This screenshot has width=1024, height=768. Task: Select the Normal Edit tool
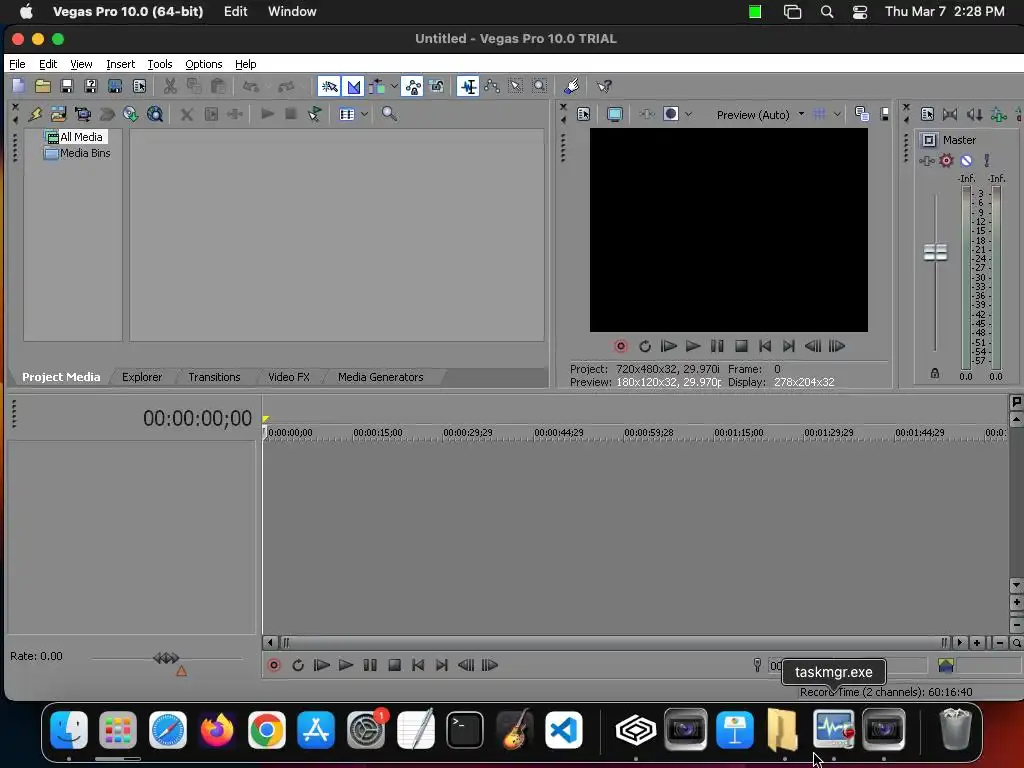468,86
